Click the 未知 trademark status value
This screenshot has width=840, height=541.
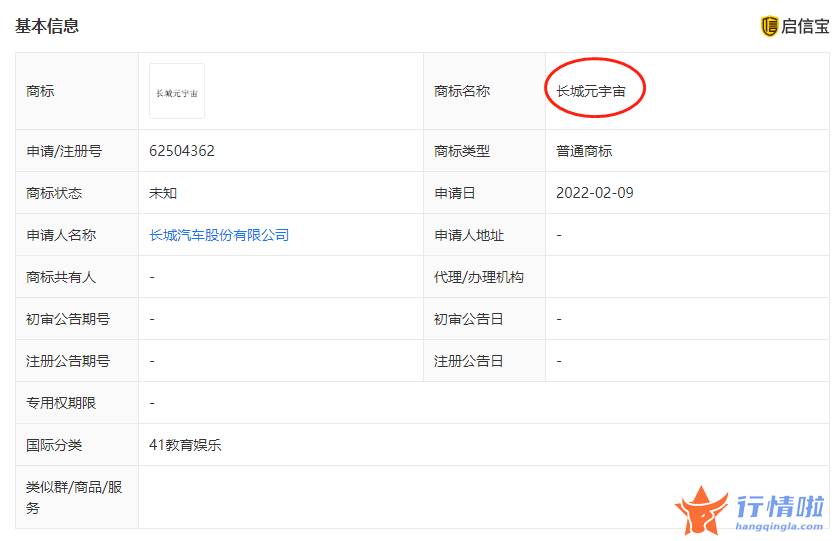[x=163, y=193]
